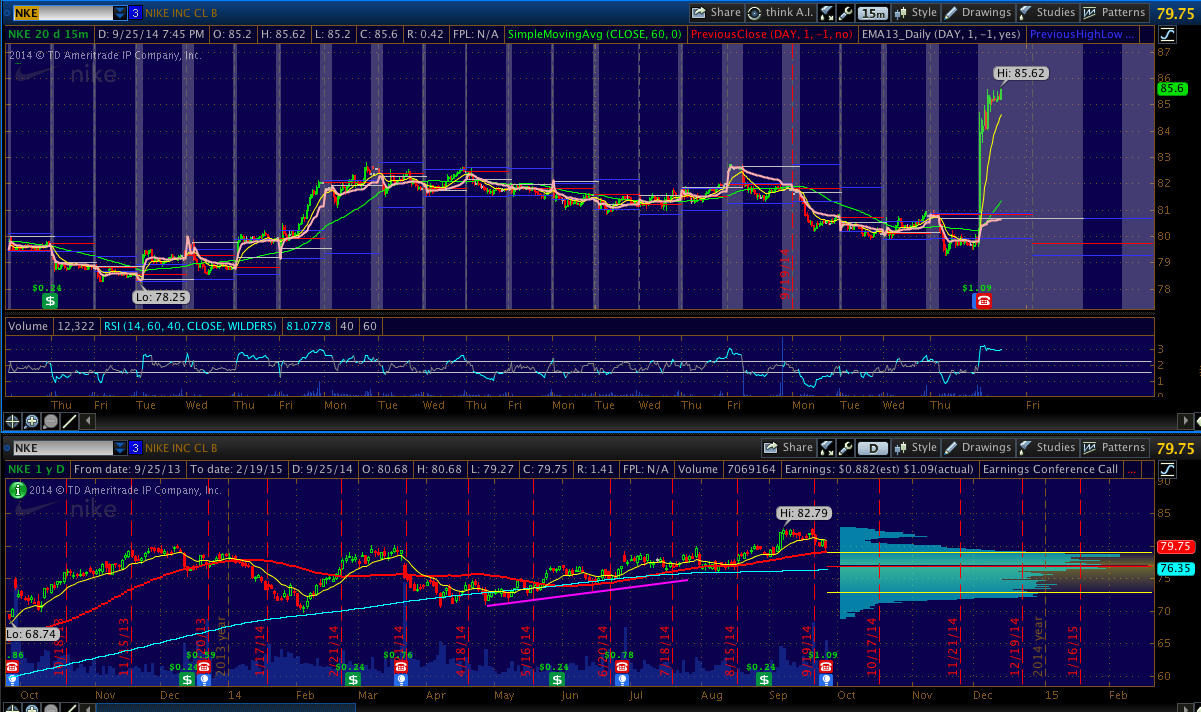
Task: Open the bottom chart Patterns menu
Action: click(x=1115, y=447)
